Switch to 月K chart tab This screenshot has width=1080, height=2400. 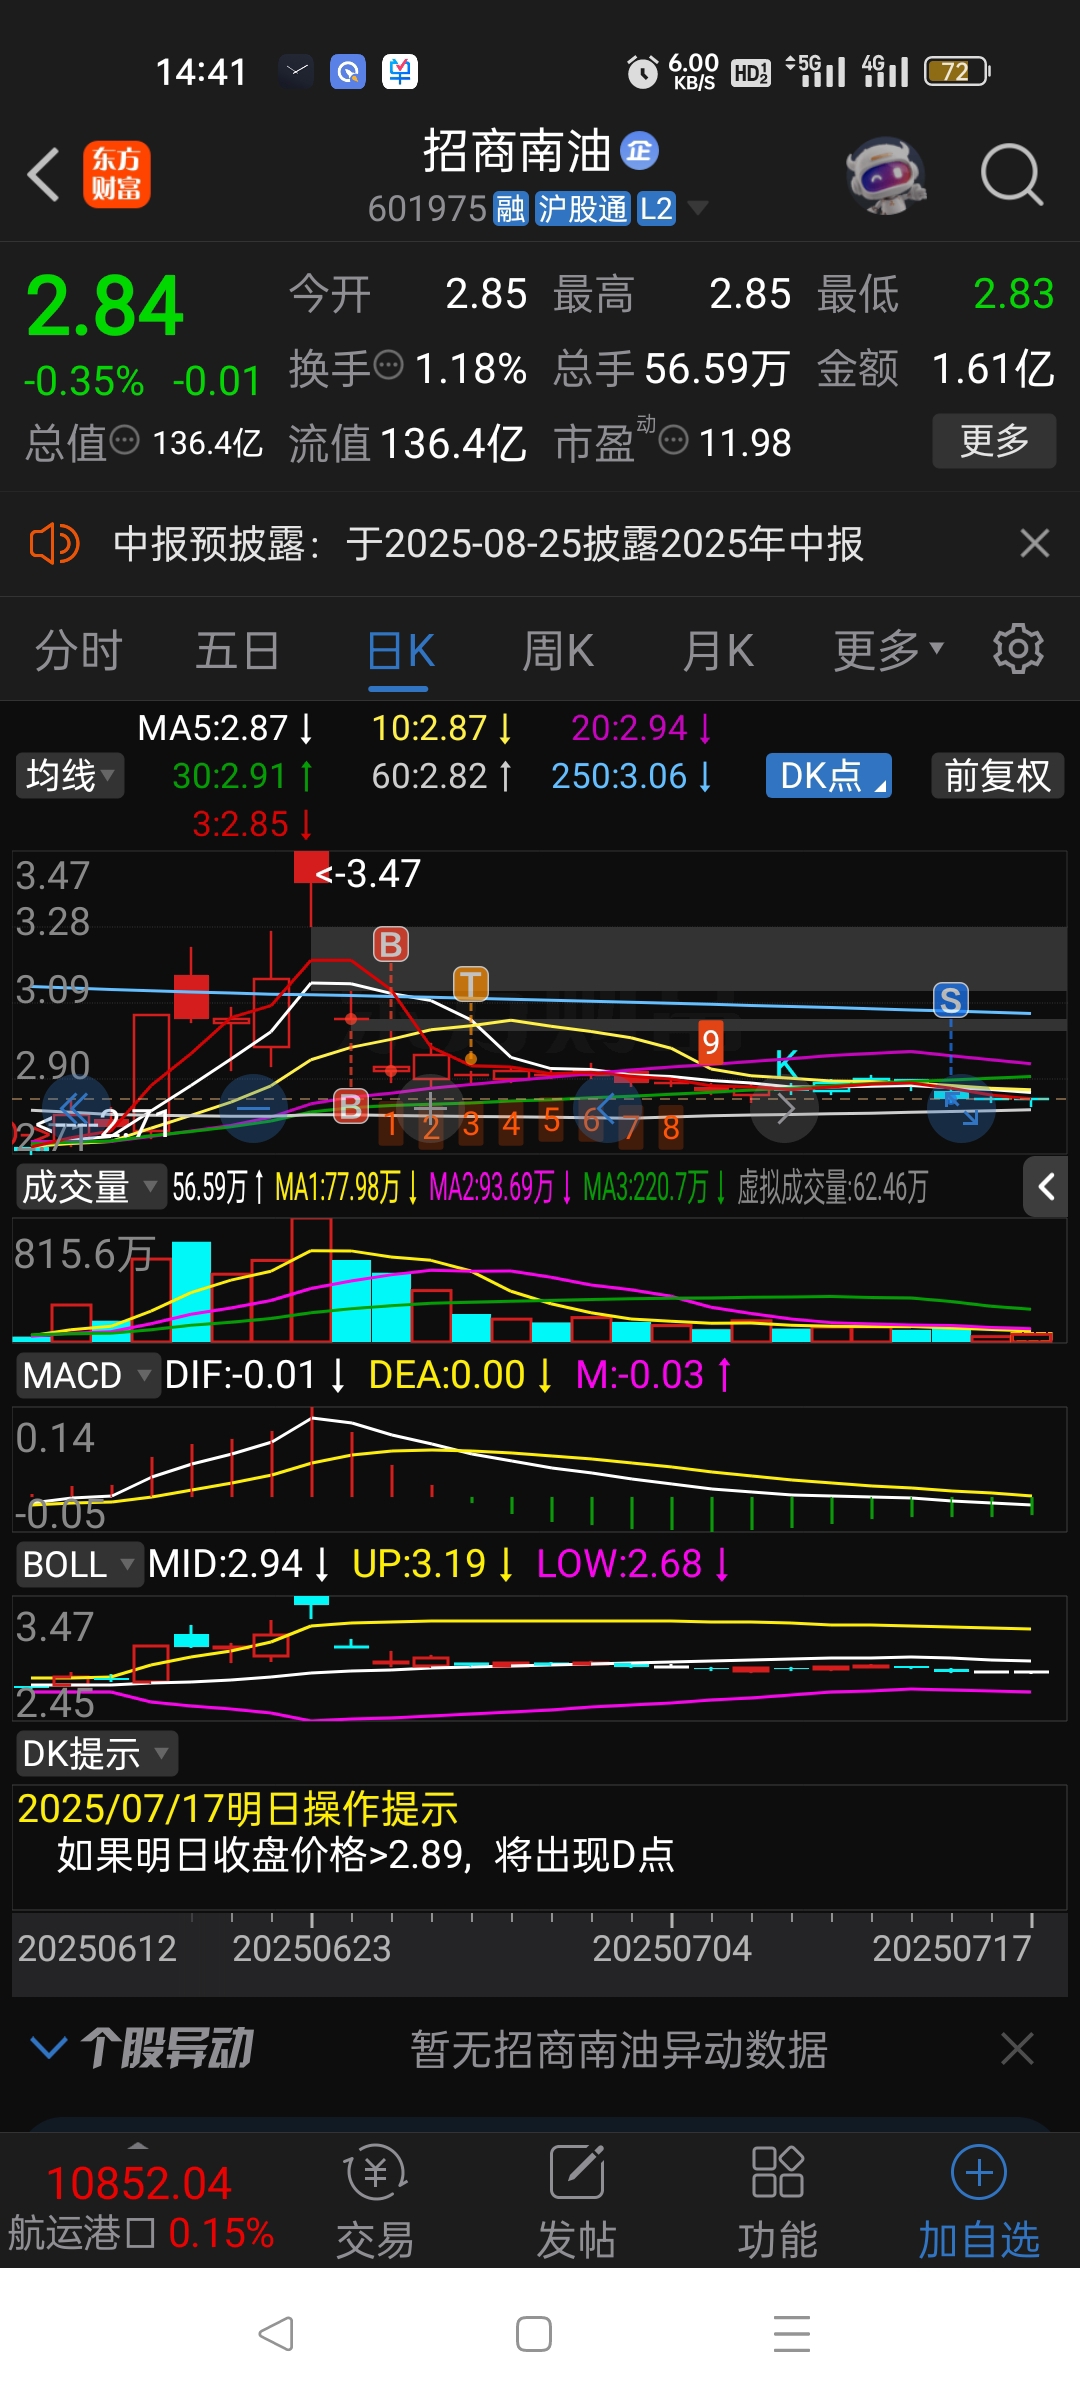[718, 651]
